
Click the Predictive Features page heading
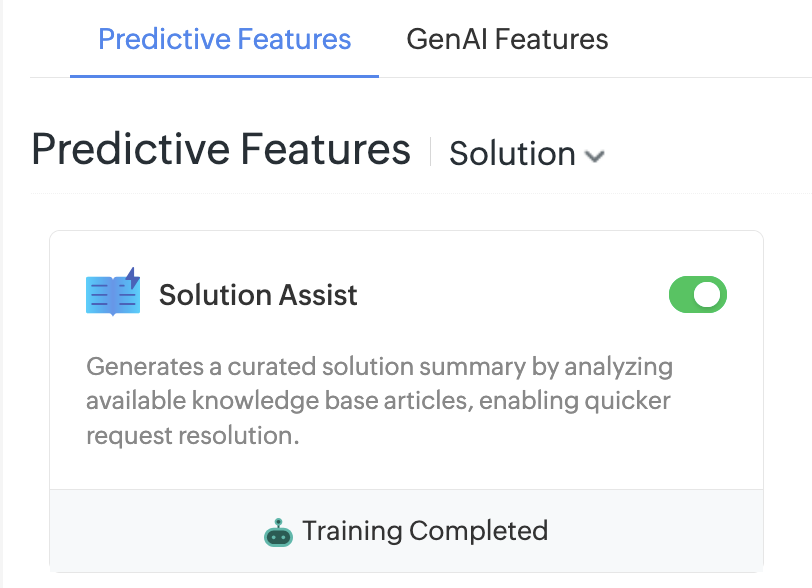coord(221,150)
